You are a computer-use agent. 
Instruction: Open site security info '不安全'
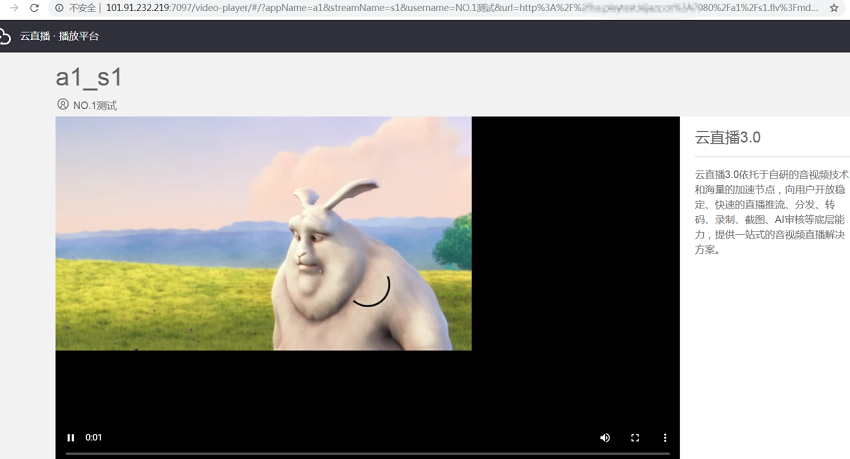coord(76,8)
